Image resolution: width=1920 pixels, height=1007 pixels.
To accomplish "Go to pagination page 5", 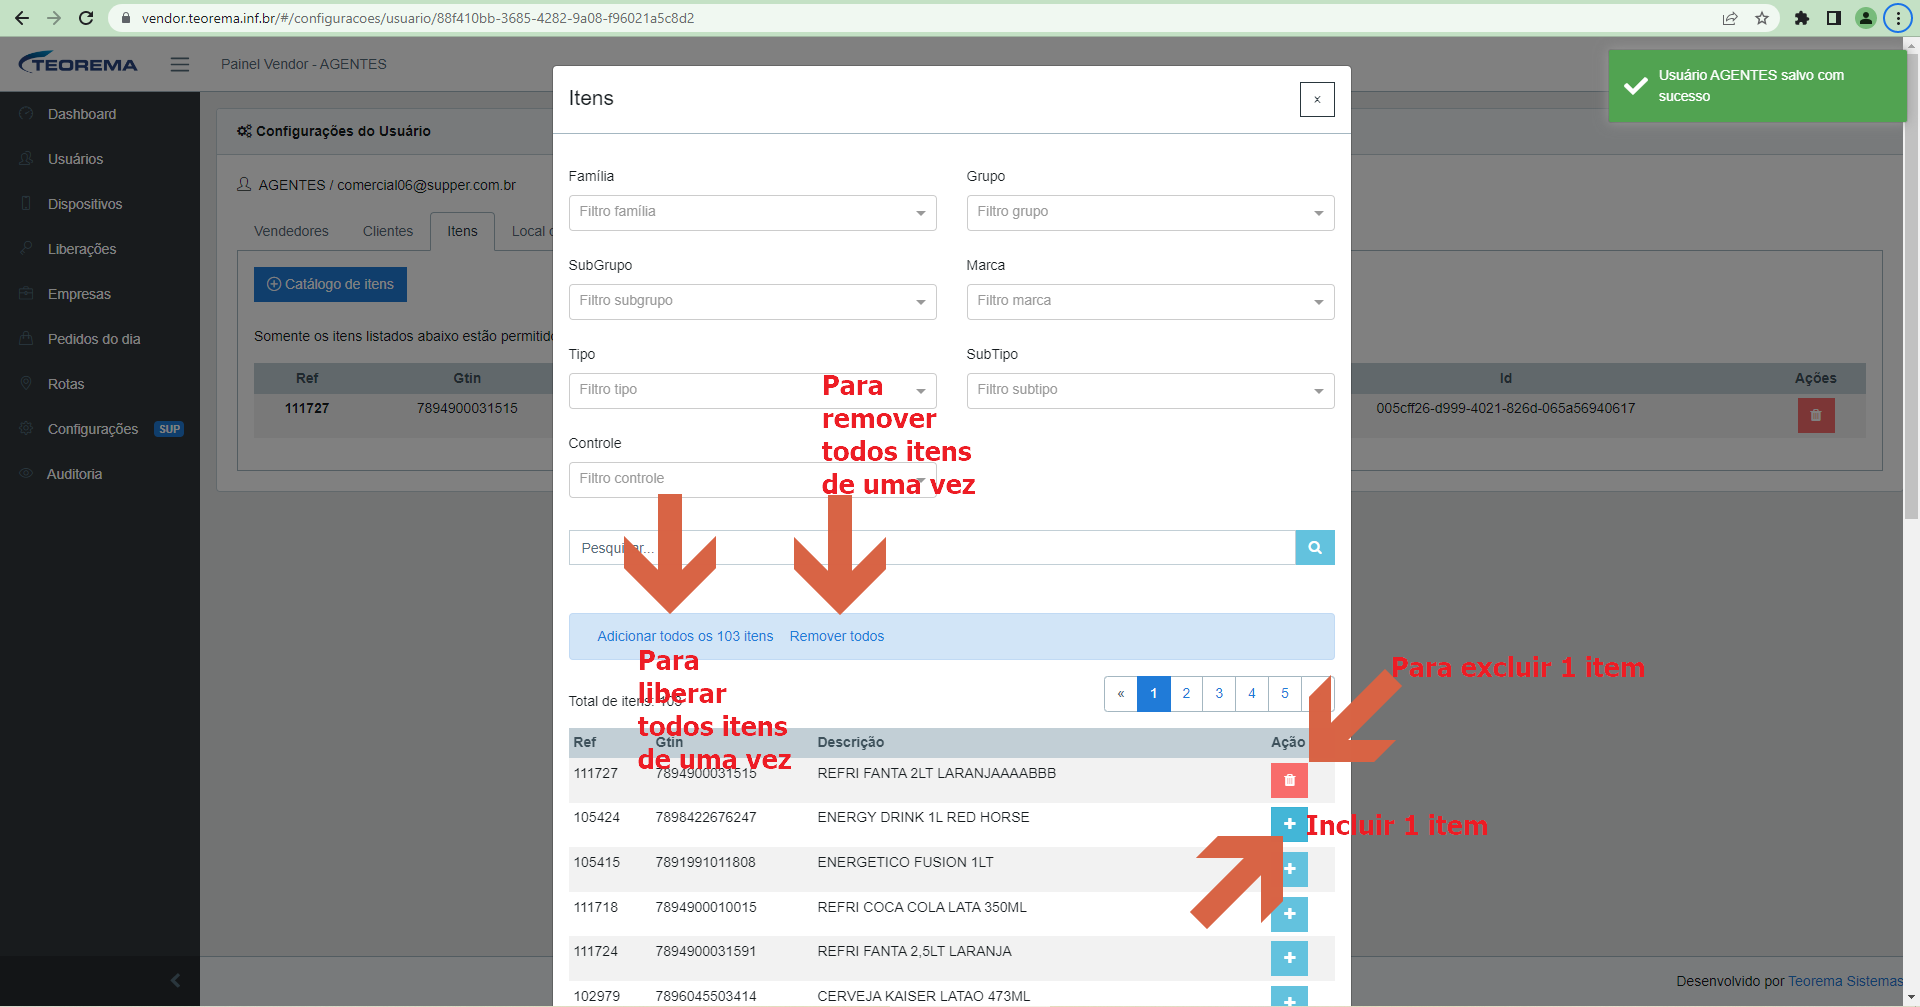I will [1285, 693].
